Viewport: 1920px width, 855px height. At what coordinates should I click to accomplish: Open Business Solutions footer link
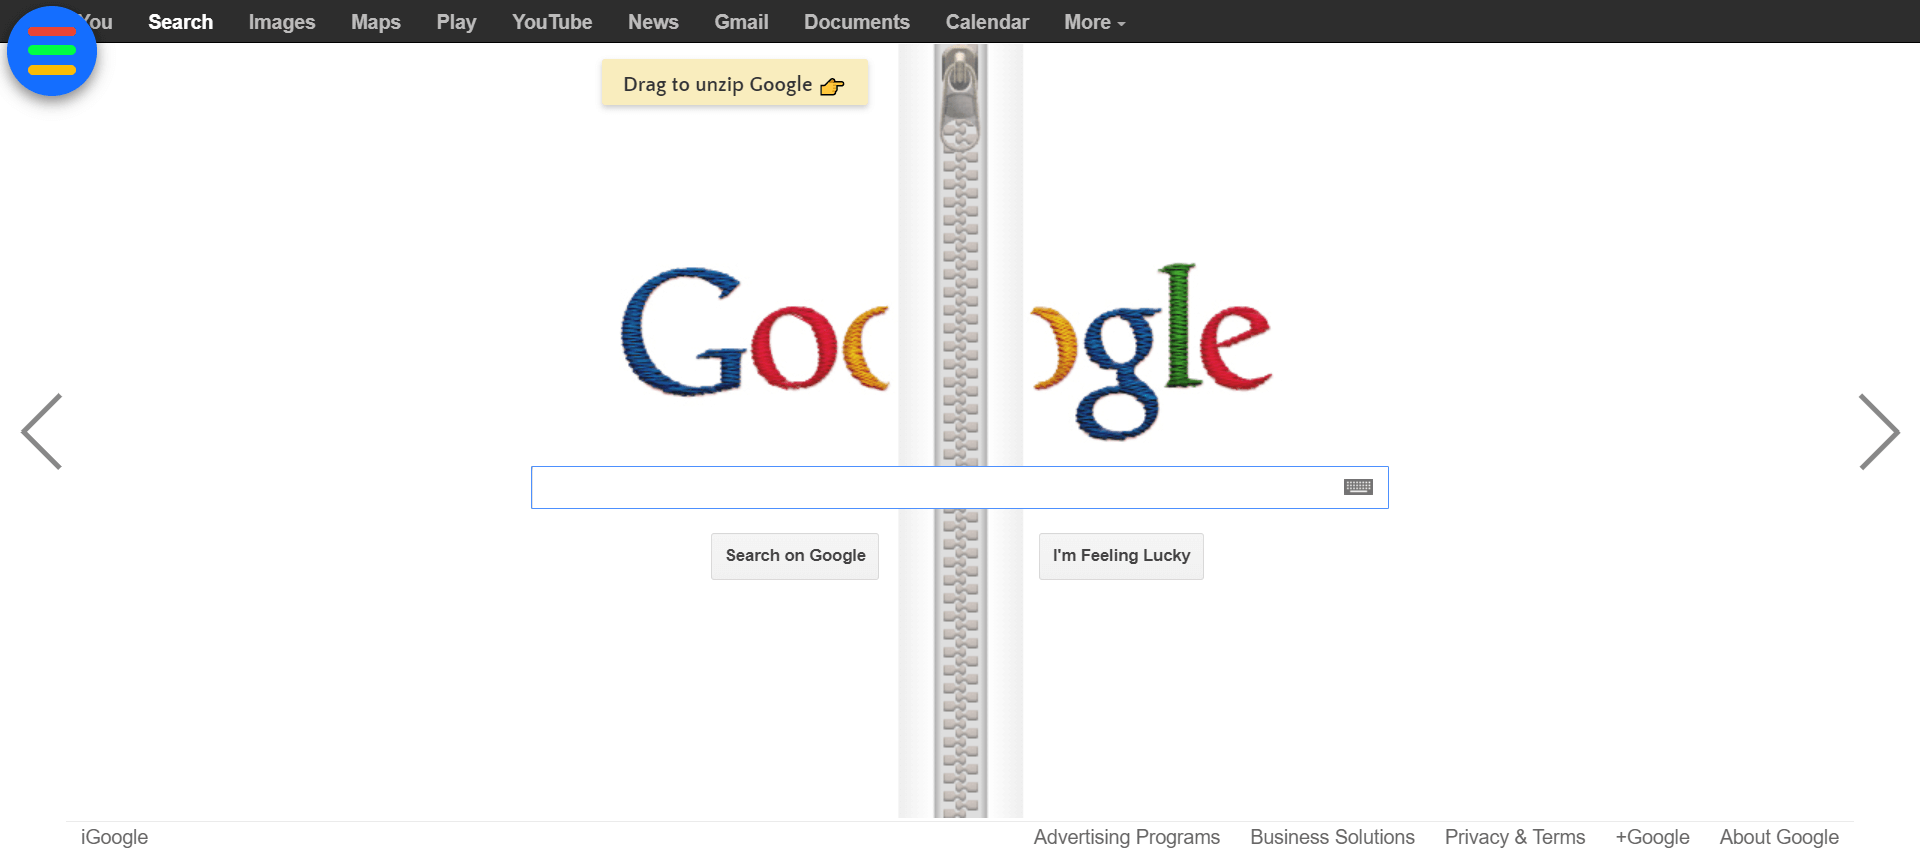click(x=1332, y=837)
